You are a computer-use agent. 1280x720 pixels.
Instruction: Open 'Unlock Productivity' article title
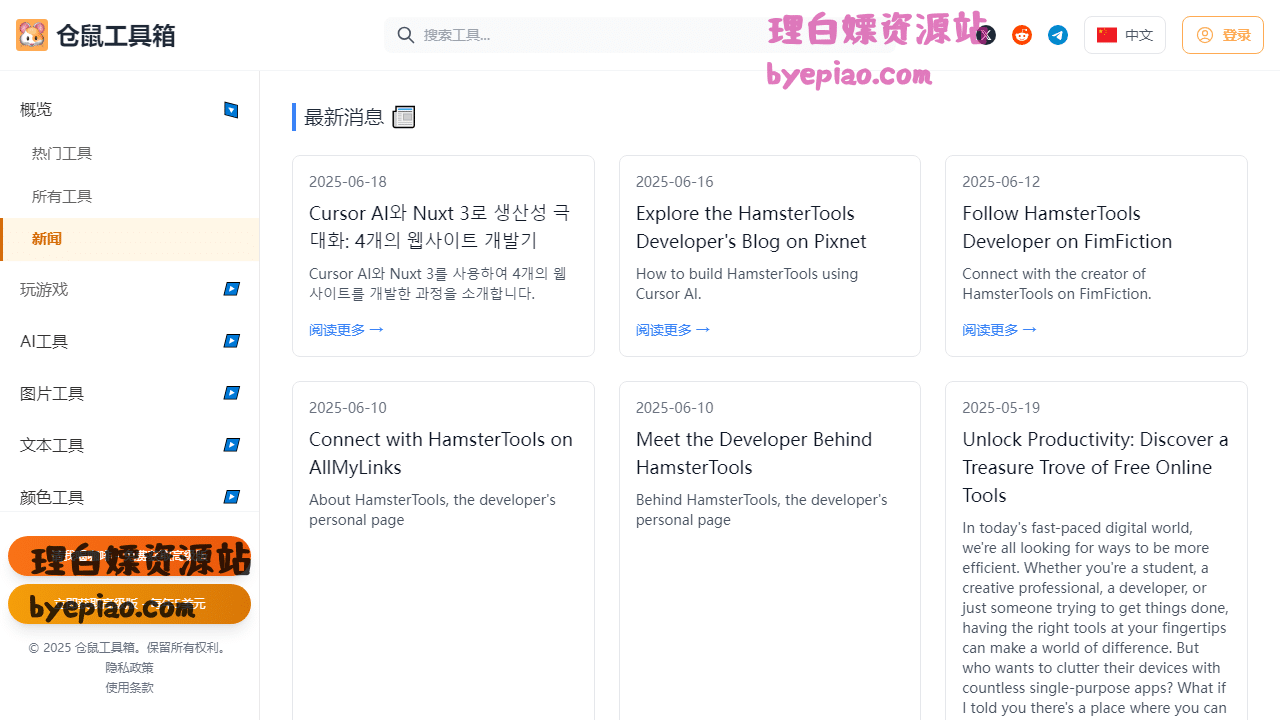[x=1095, y=467]
